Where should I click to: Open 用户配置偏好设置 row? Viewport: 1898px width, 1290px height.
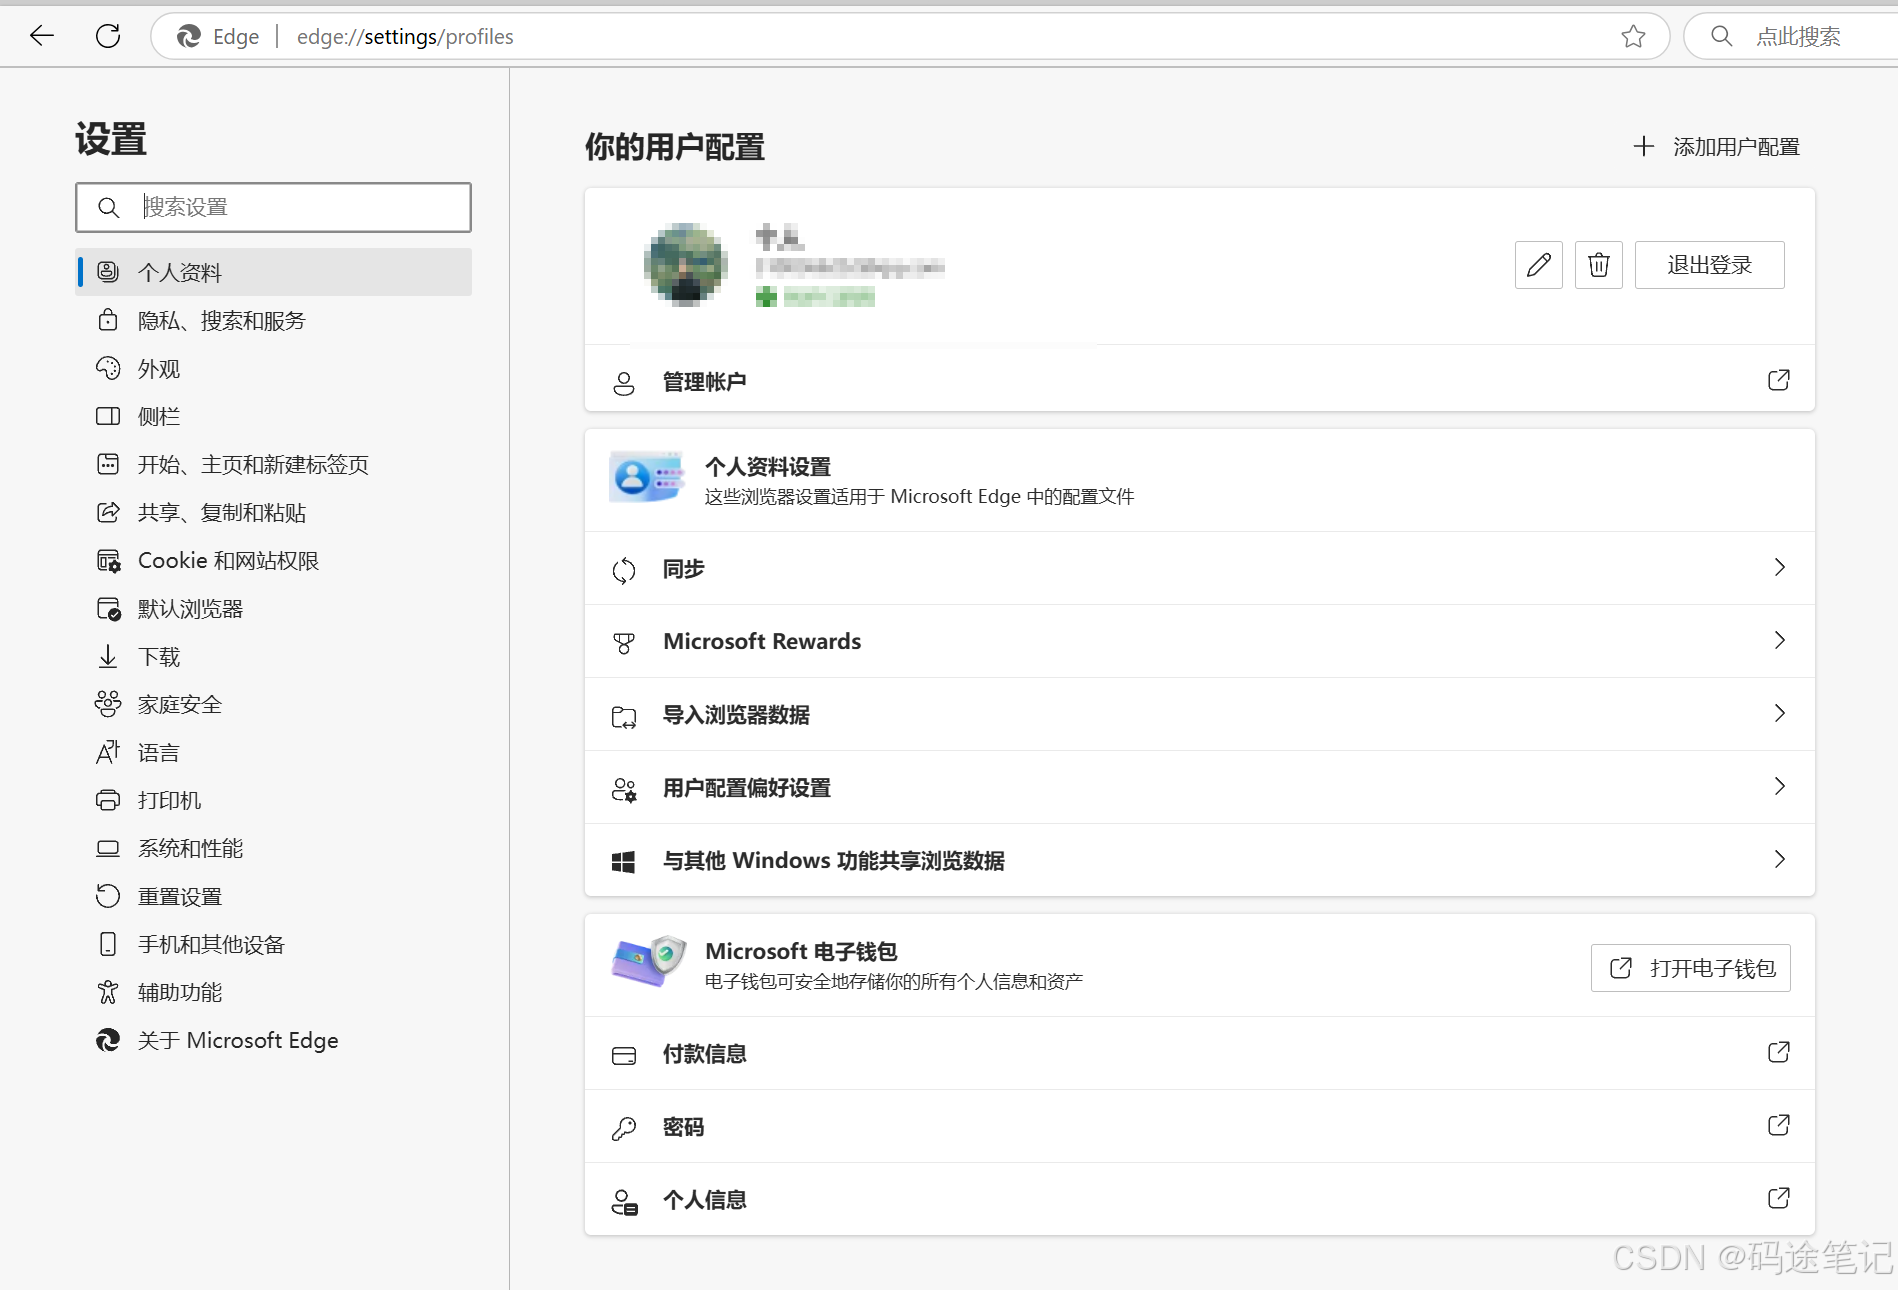(1199, 787)
